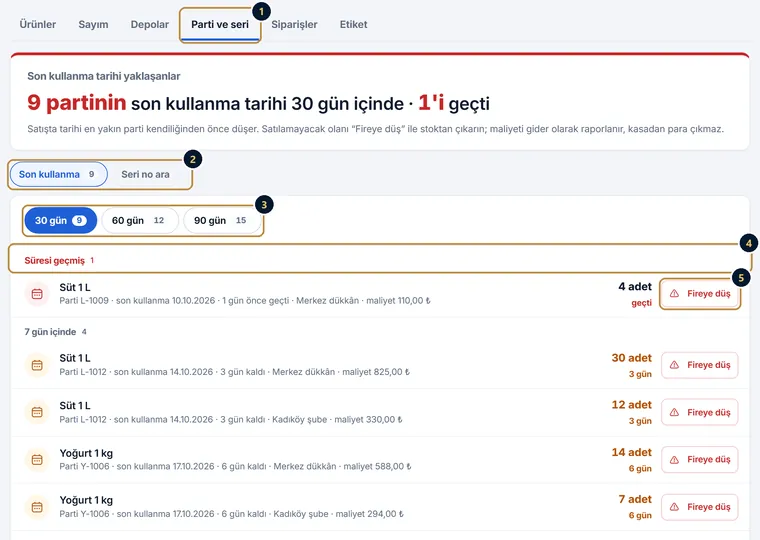Switch to the Etiket tab

point(353,24)
